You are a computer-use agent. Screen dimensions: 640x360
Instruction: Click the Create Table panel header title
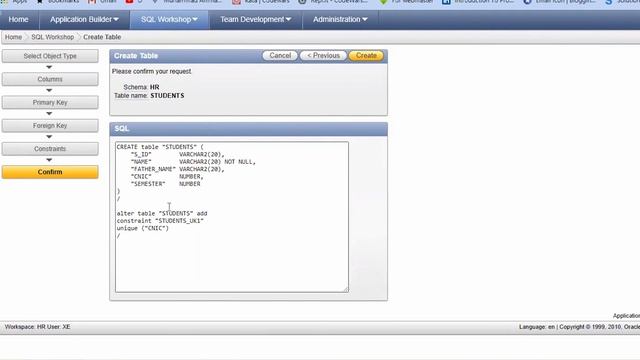[136, 56]
